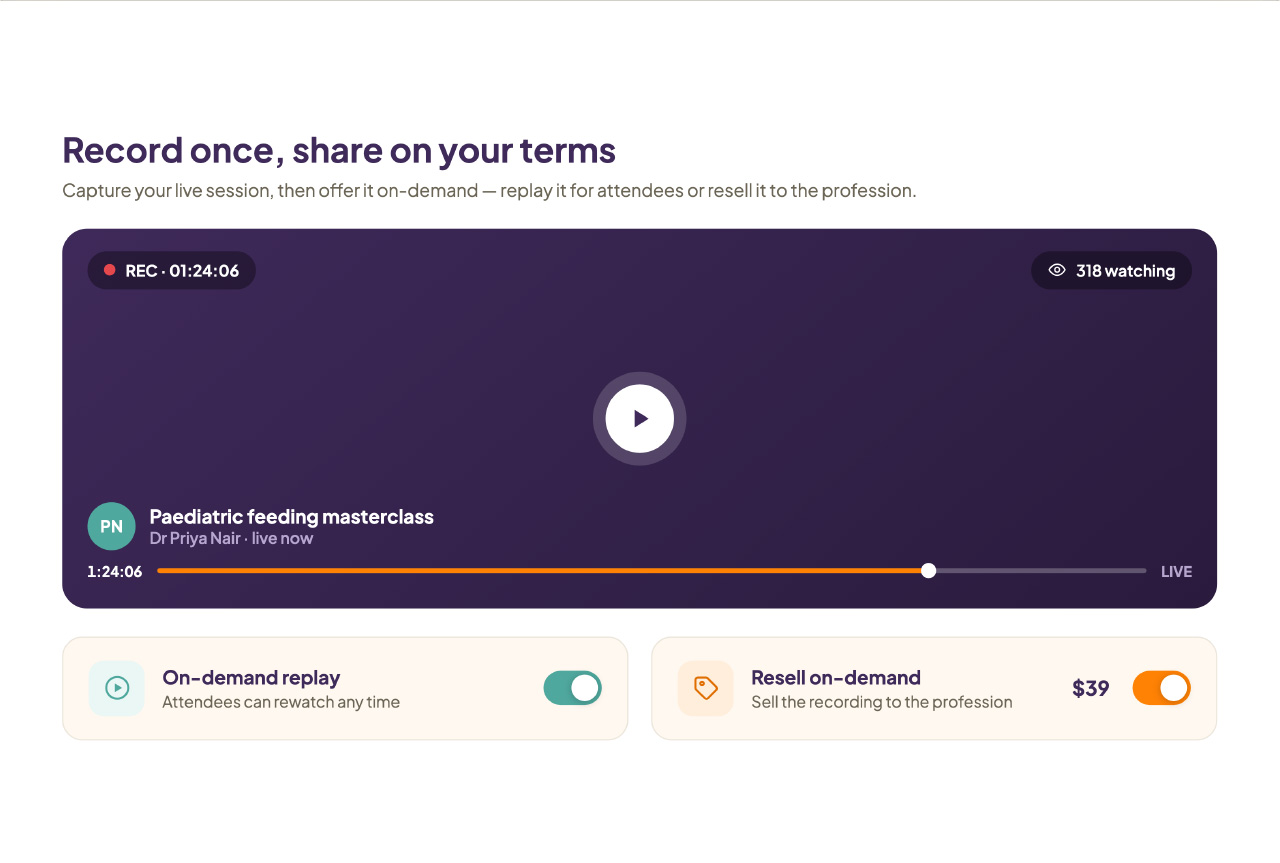Click the Resell on-demand price tag icon
The height and width of the screenshot is (863, 1280).
click(x=706, y=688)
